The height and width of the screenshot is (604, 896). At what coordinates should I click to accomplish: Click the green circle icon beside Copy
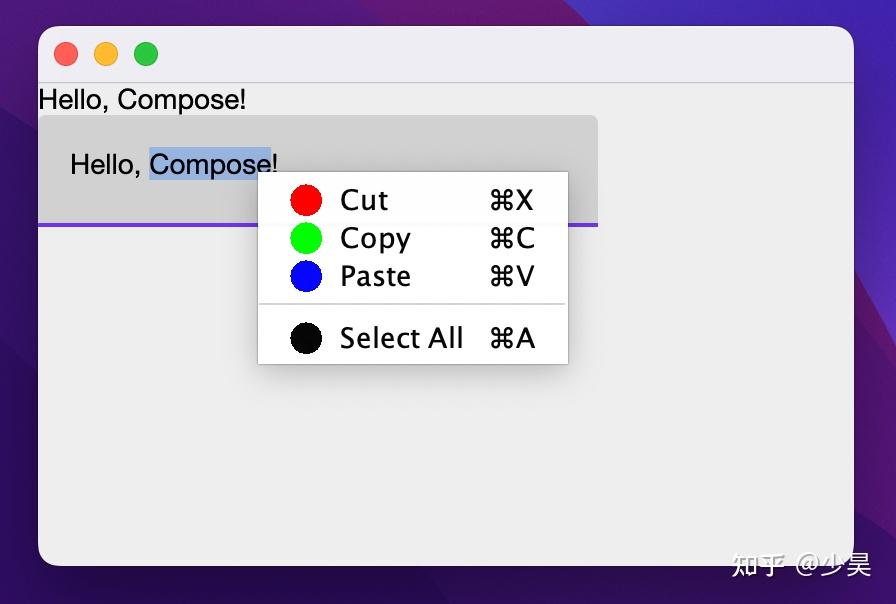[306, 238]
